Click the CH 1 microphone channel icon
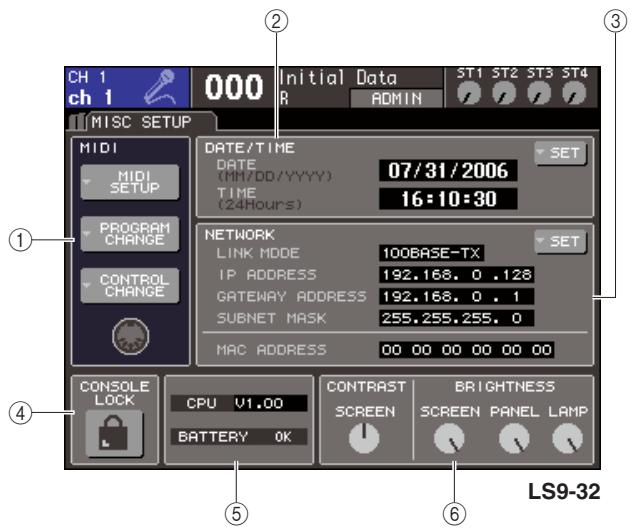631x531 pixels. (x=161, y=86)
